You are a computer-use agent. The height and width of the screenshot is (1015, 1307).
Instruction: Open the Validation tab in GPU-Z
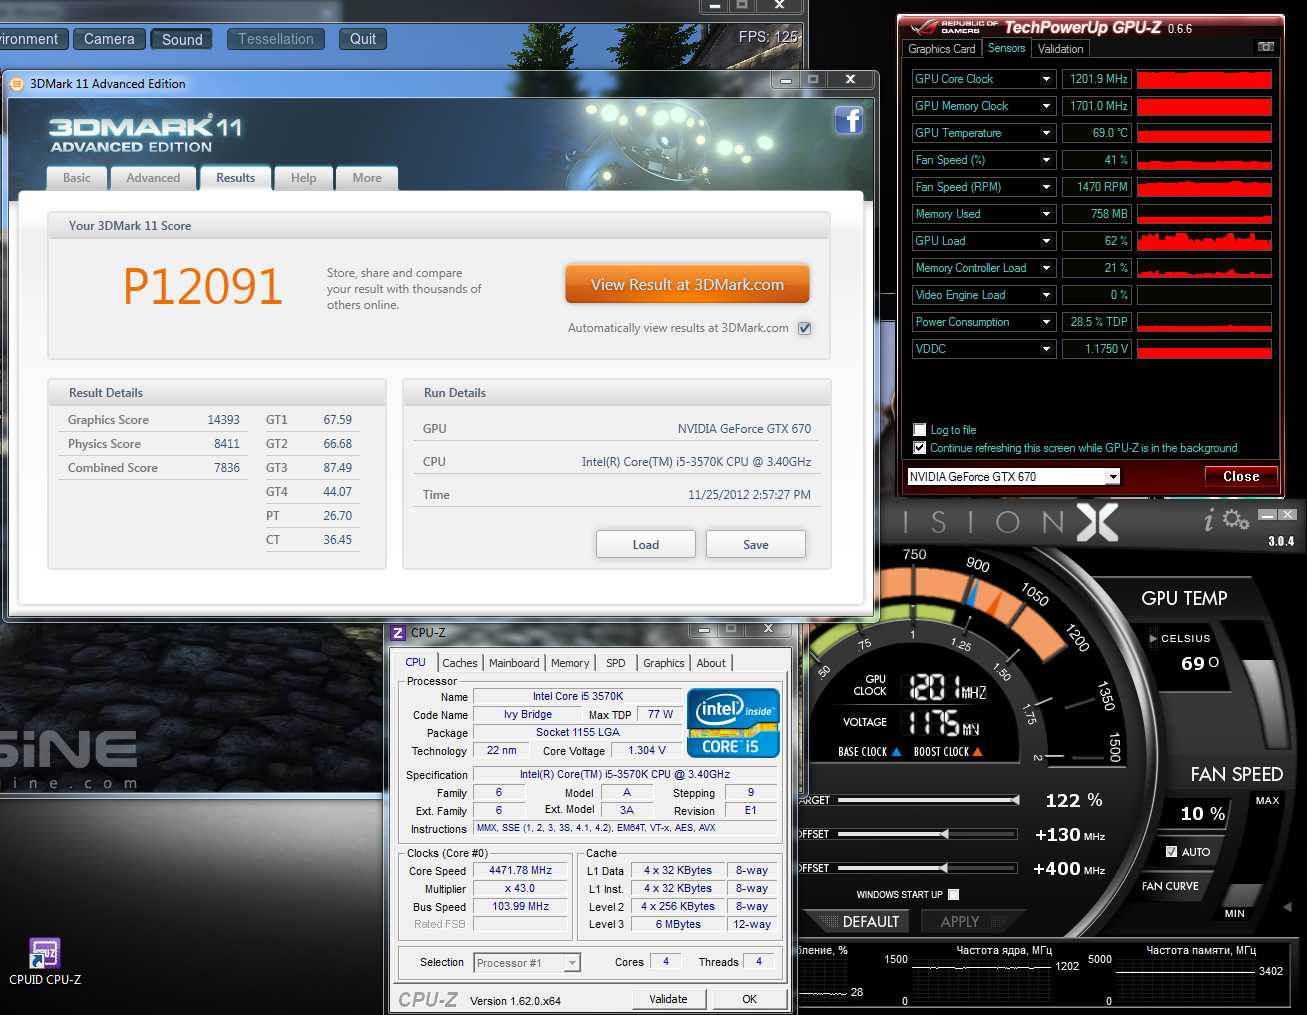pos(1060,49)
